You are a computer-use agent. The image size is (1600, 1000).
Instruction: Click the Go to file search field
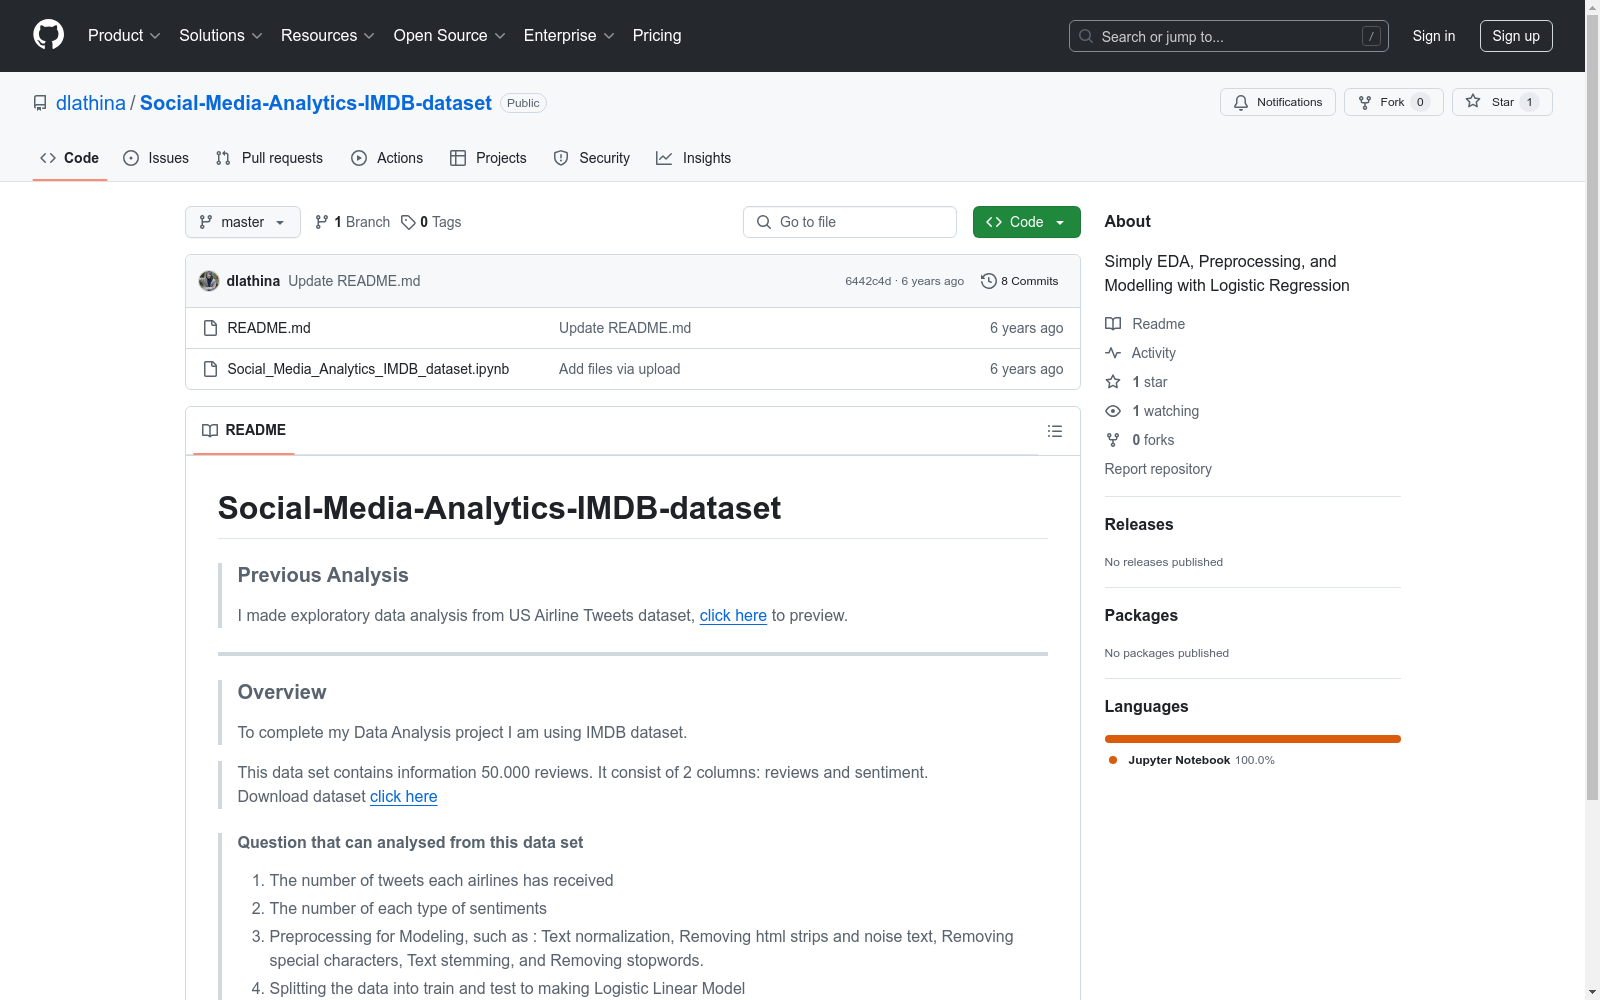tap(850, 222)
